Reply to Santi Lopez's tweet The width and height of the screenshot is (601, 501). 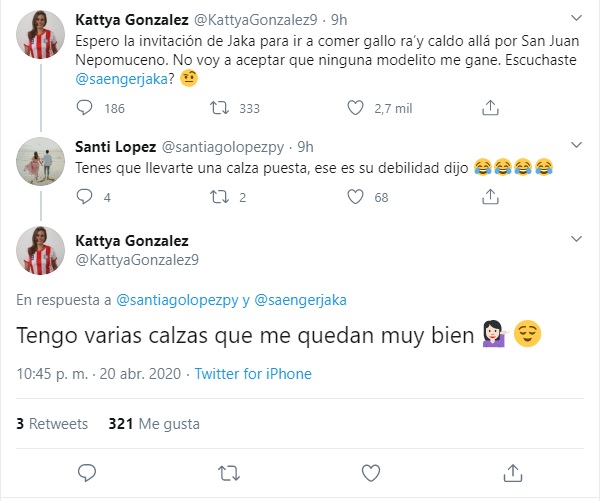pyautogui.click(x=86, y=198)
